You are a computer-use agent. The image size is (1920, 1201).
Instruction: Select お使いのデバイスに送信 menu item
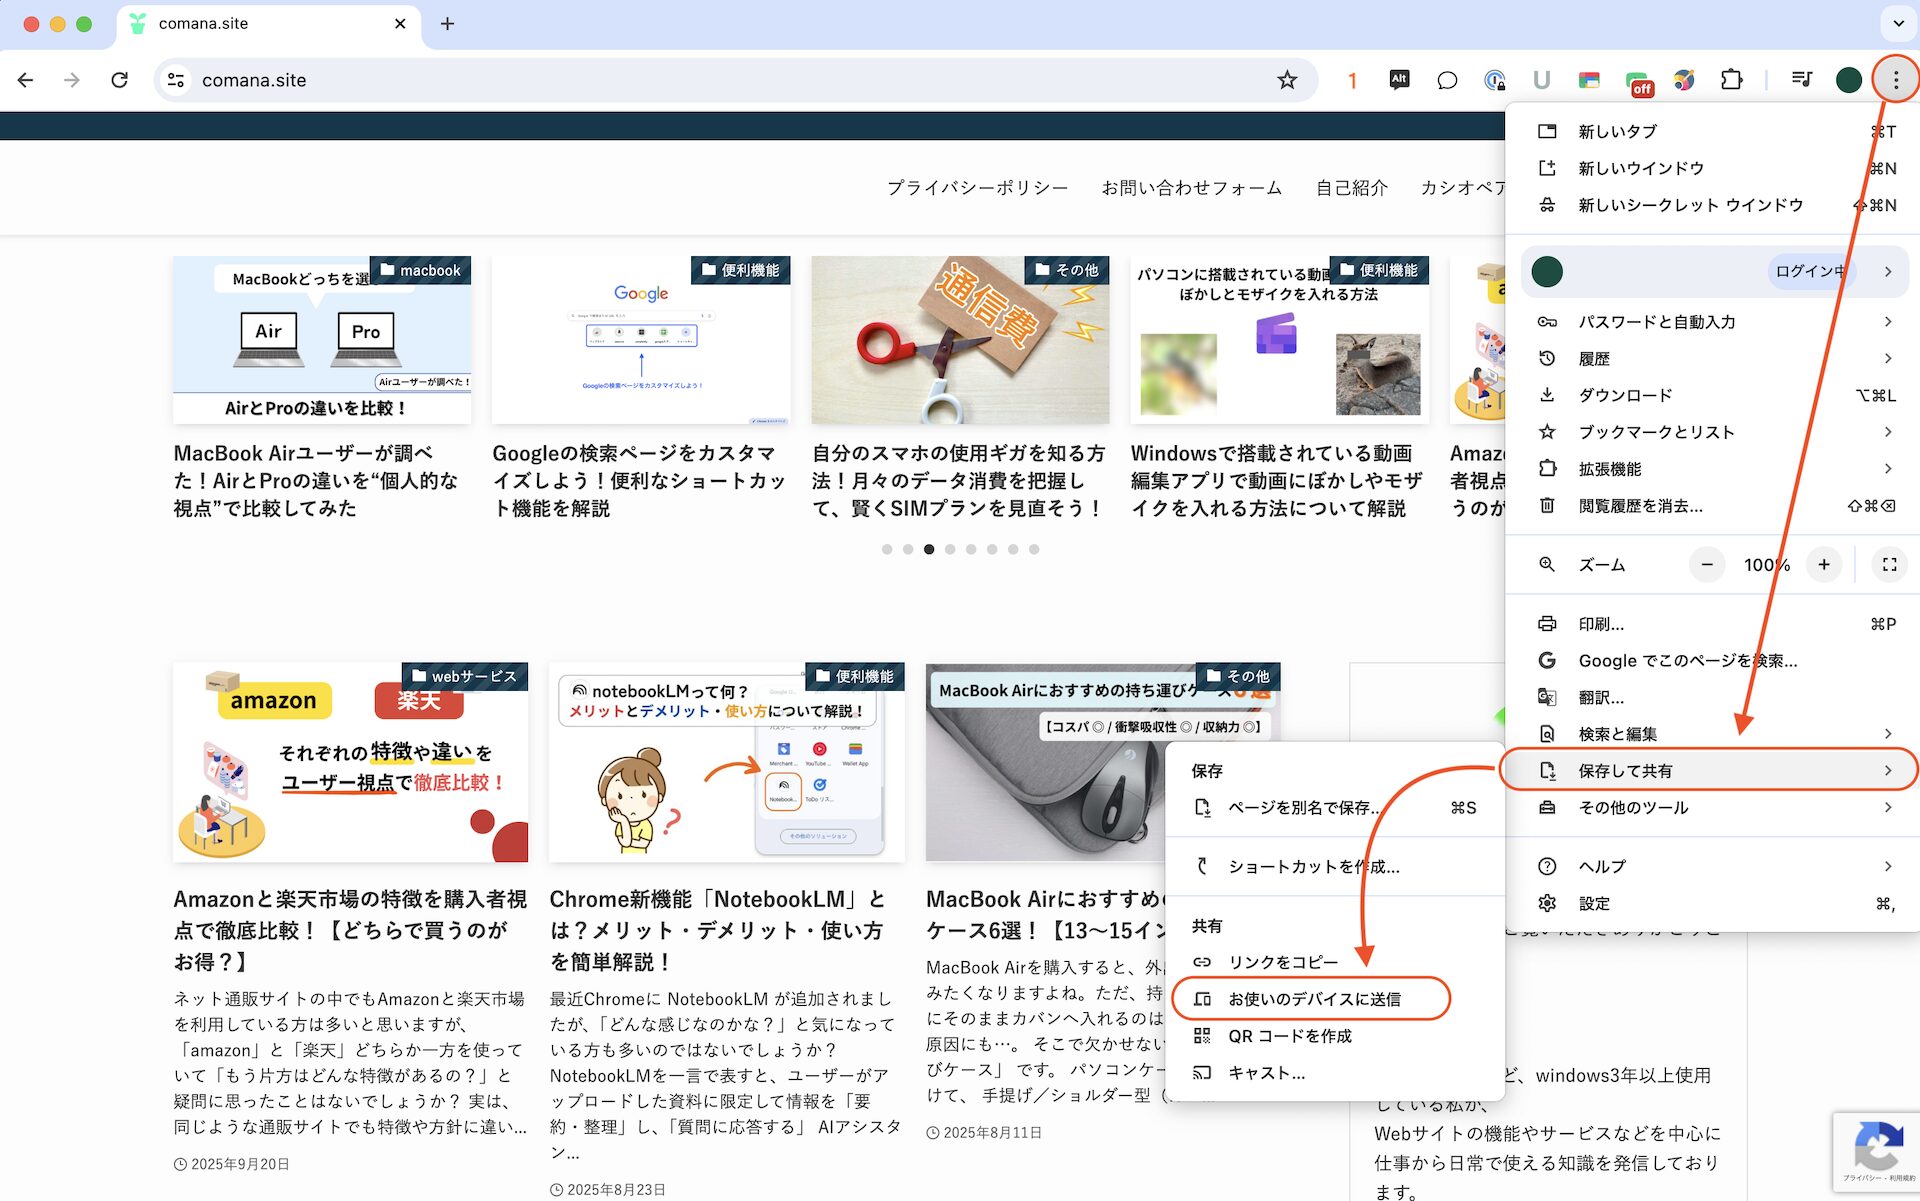[x=1313, y=999]
